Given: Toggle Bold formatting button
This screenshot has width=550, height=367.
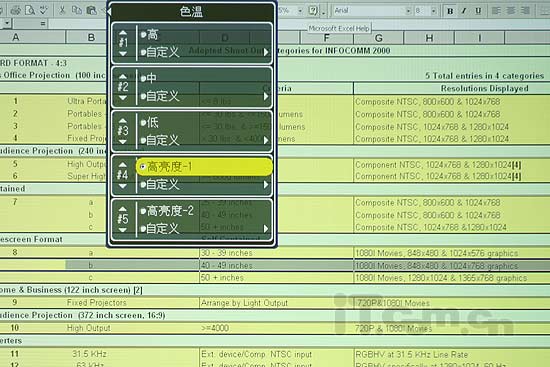Looking at the screenshot, I should coord(450,11).
